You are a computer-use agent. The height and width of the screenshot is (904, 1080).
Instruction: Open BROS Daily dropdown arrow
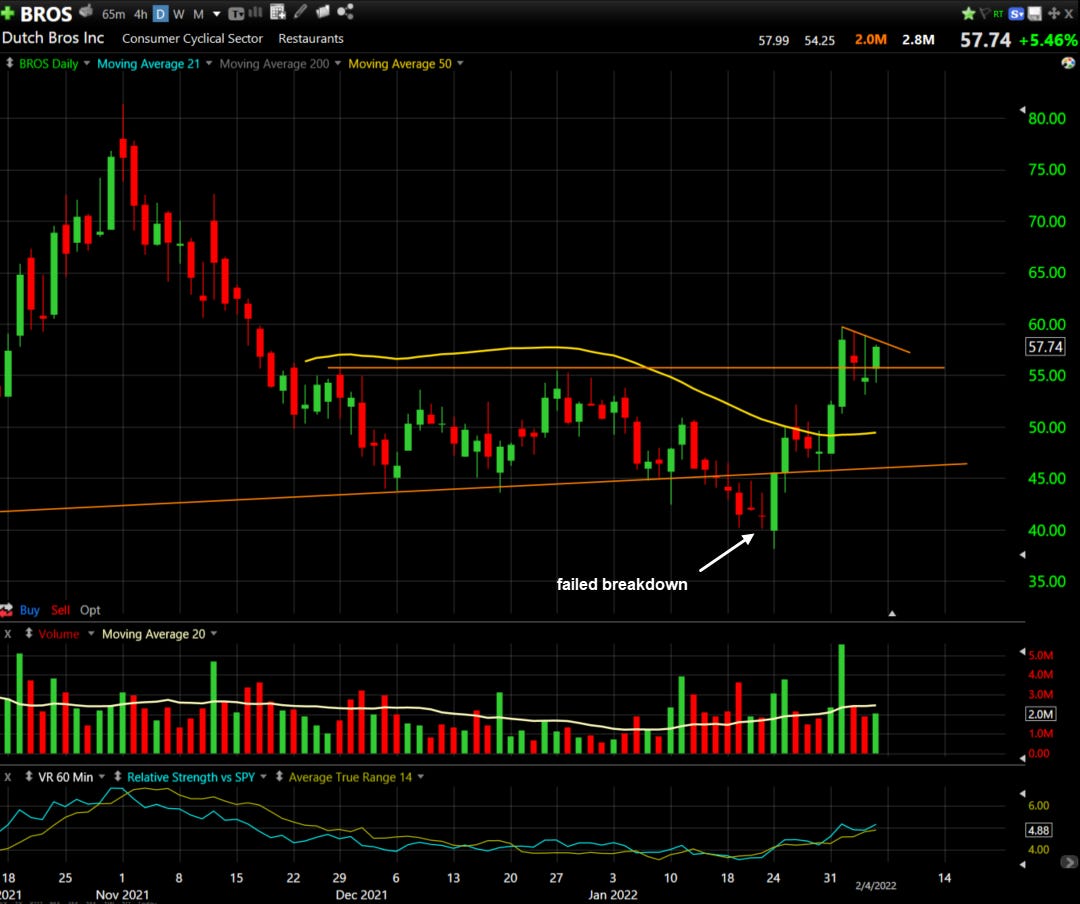[x=87, y=63]
